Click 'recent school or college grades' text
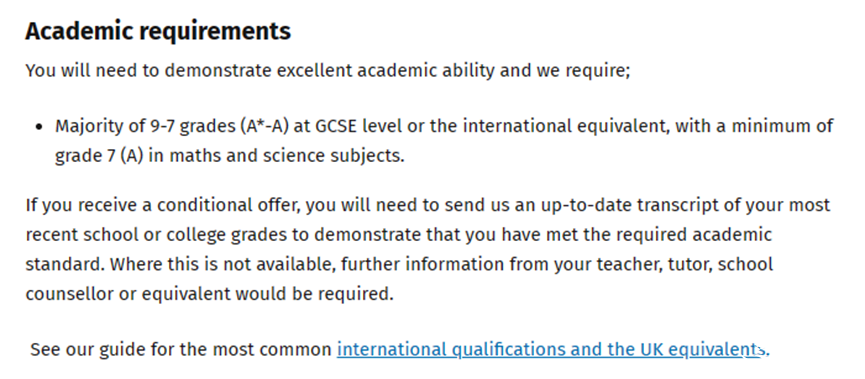Viewport: 865px width, 379px height. click(x=156, y=234)
